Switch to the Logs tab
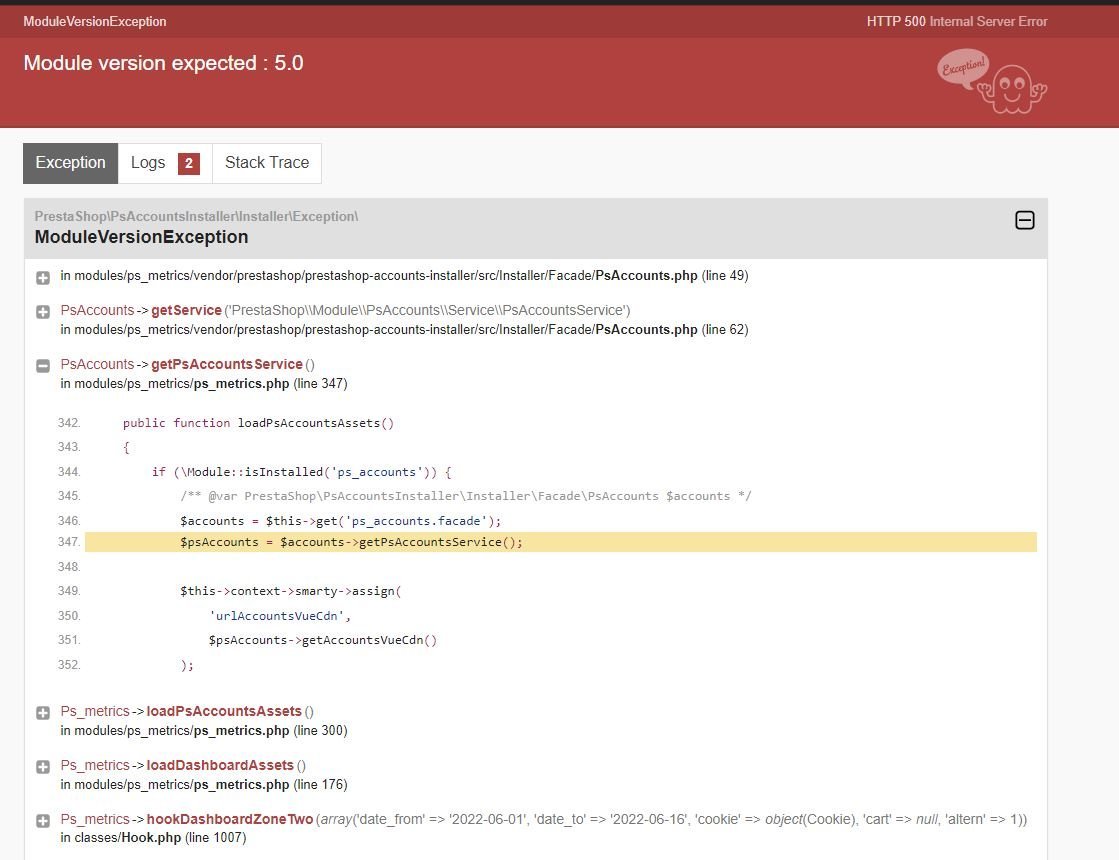The width and height of the screenshot is (1119, 860). 165,163
